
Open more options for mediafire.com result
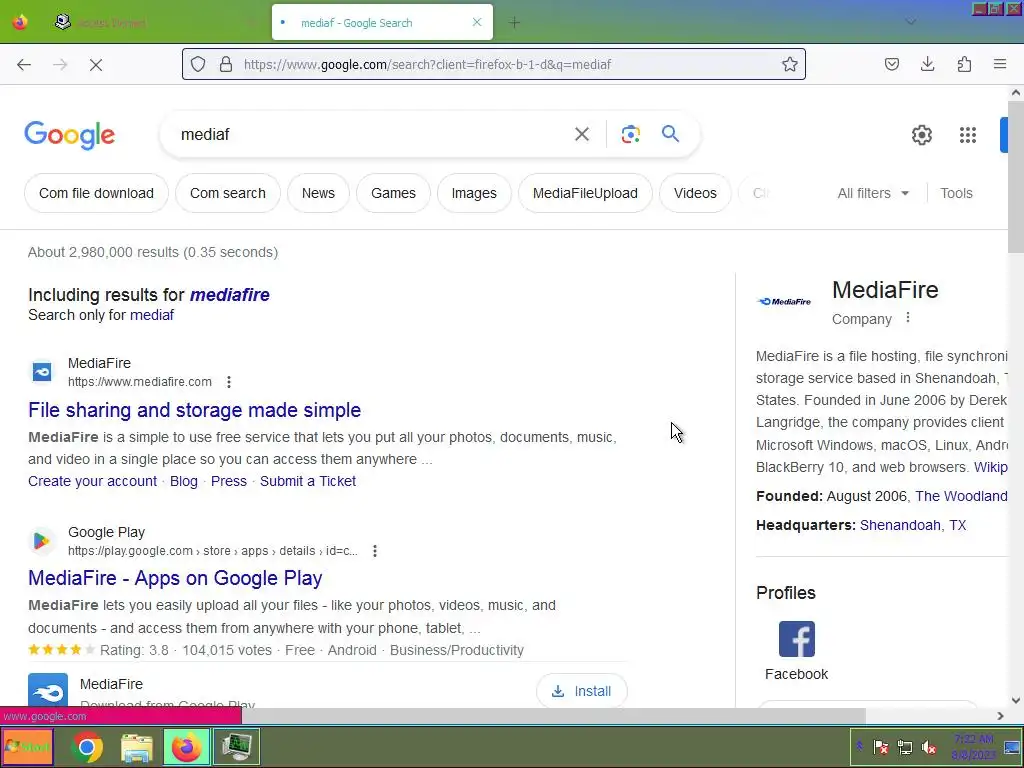[x=229, y=382]
